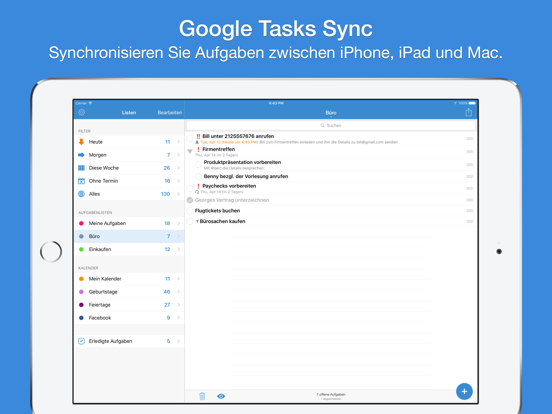Open settings gear in the sidebar header

pyautogui.click(x=82, y=112)
